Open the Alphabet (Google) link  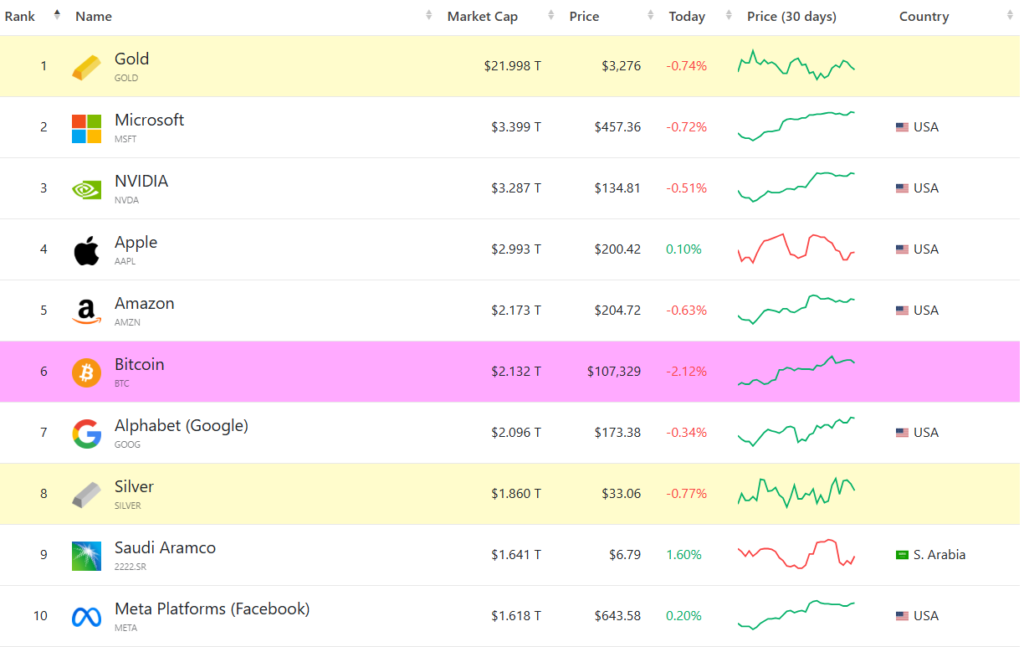coord(181,426)
